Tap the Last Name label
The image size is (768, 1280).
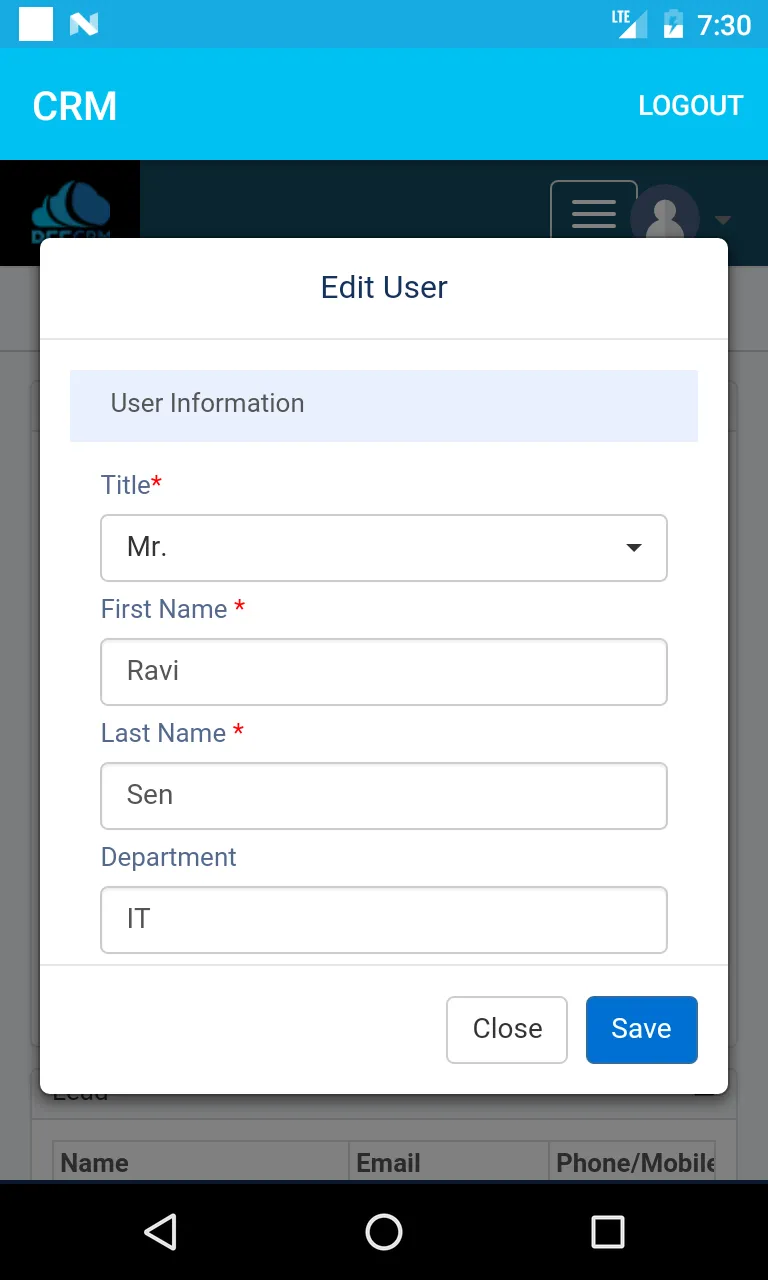[172, 733]
